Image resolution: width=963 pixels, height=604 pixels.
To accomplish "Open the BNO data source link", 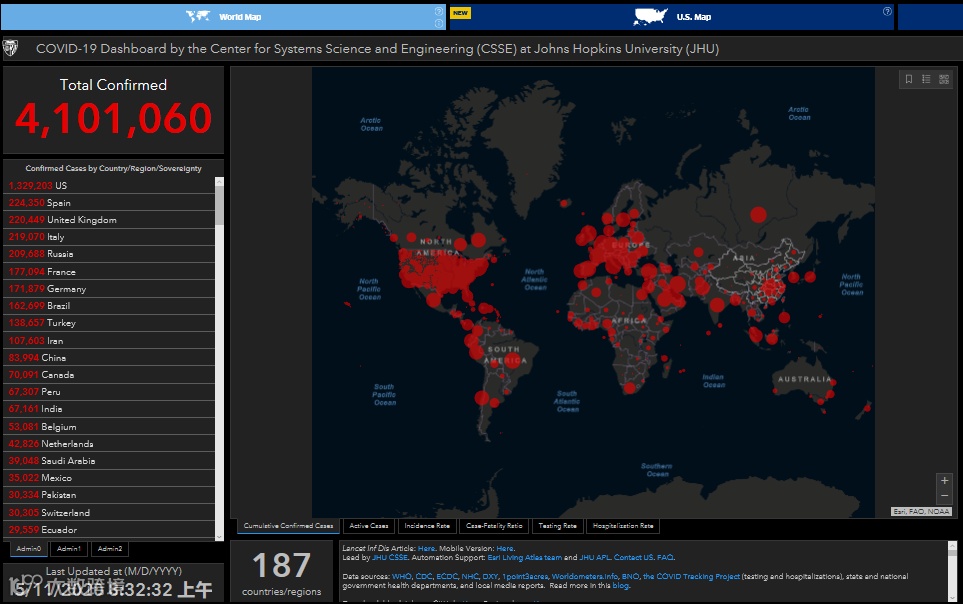I will tap(630, 576).
